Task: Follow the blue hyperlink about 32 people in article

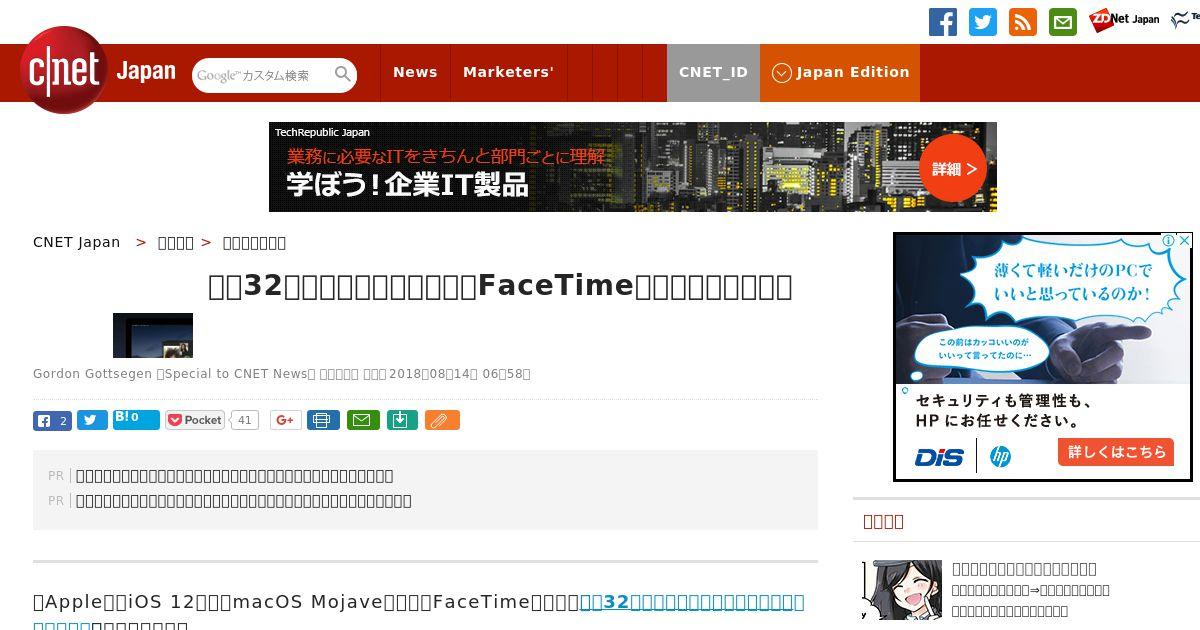Action: click(692, 602)
